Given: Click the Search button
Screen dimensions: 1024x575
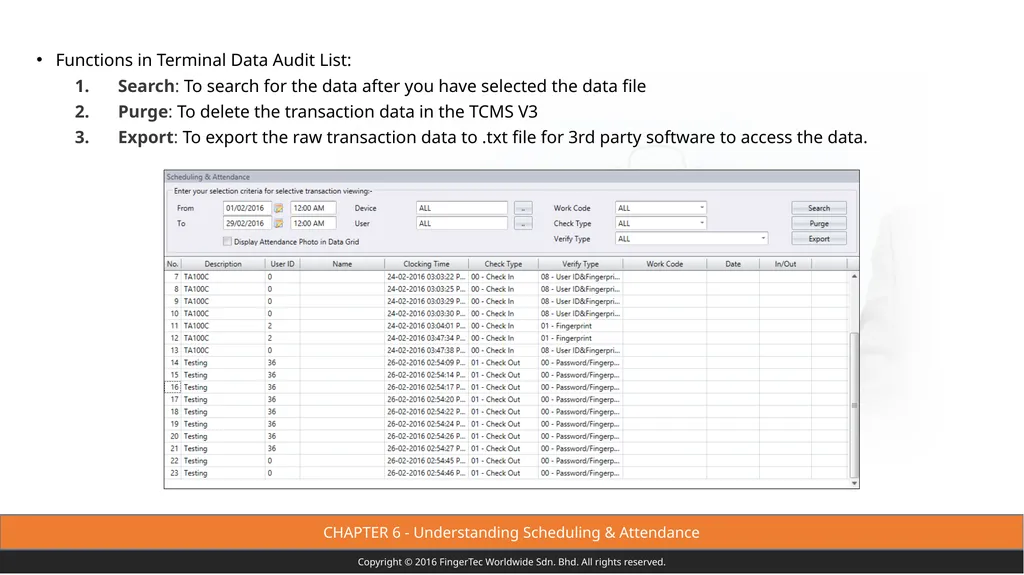Looking at the screenshot, I should pyautogui.click(x=819, y=208).
